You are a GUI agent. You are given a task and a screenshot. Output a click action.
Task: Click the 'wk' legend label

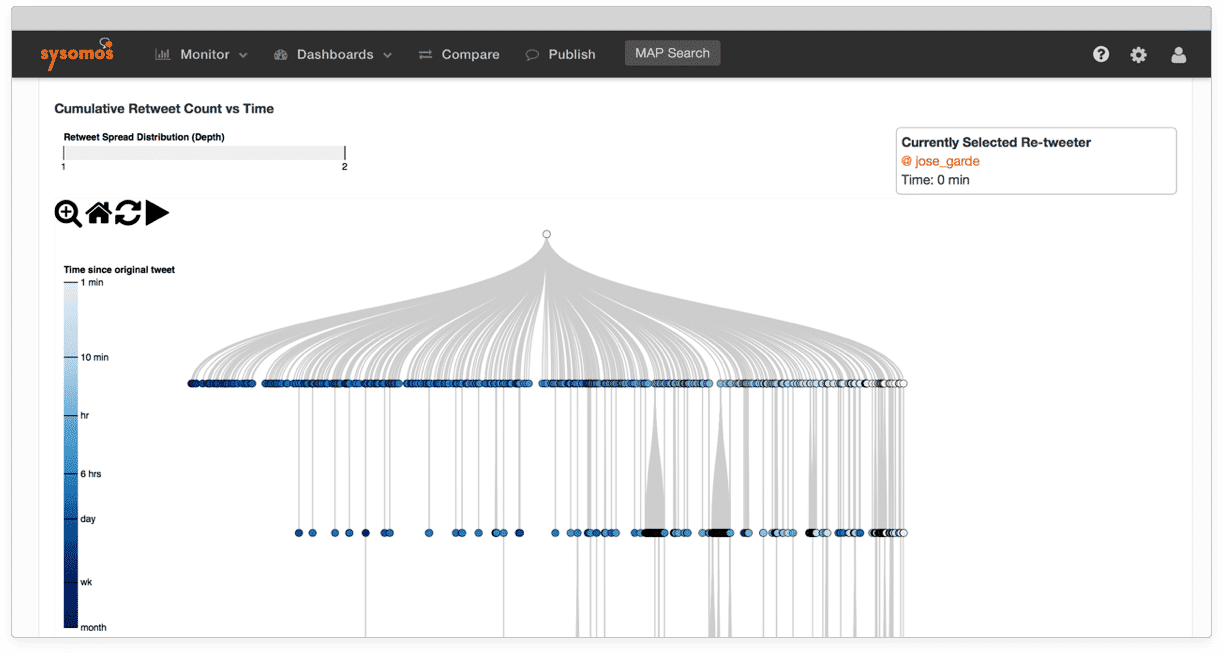pos(86,582)
